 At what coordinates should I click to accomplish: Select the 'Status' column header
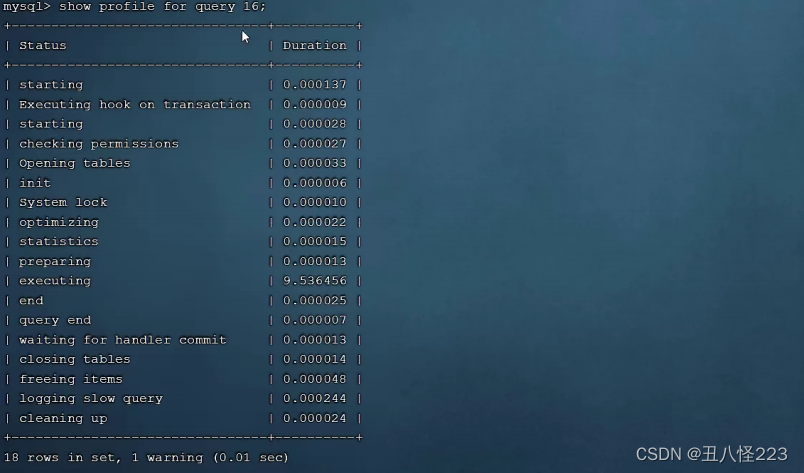pos(43,46)
